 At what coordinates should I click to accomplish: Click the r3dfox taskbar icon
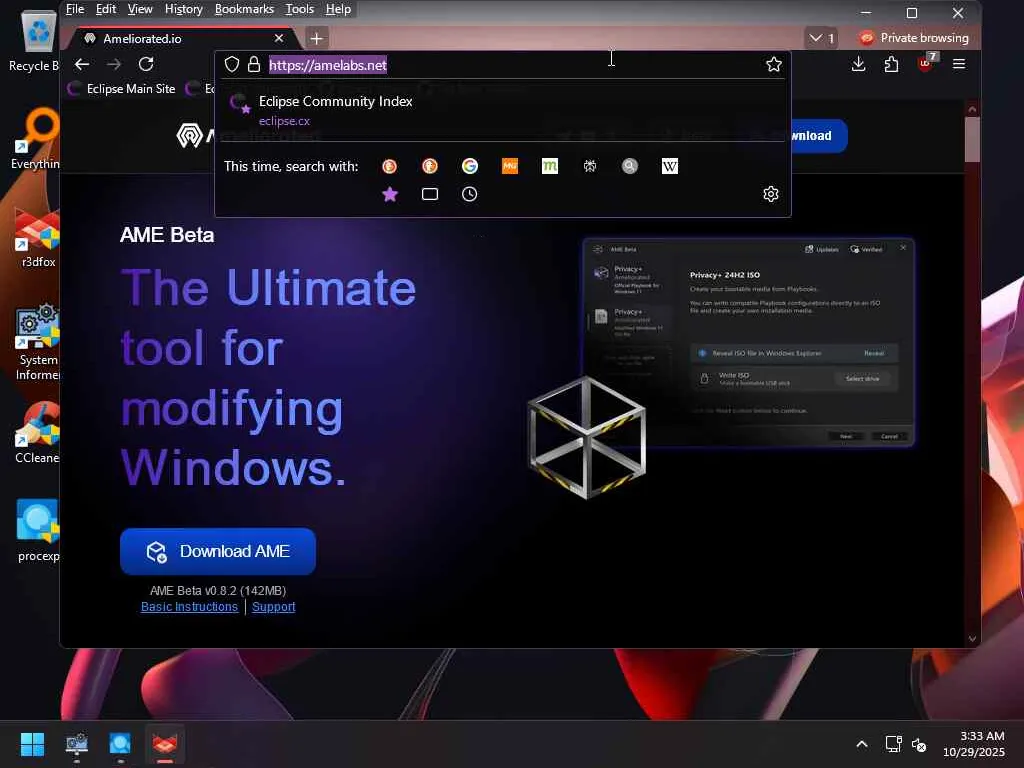pyautogui.click(x=165, y=744)
